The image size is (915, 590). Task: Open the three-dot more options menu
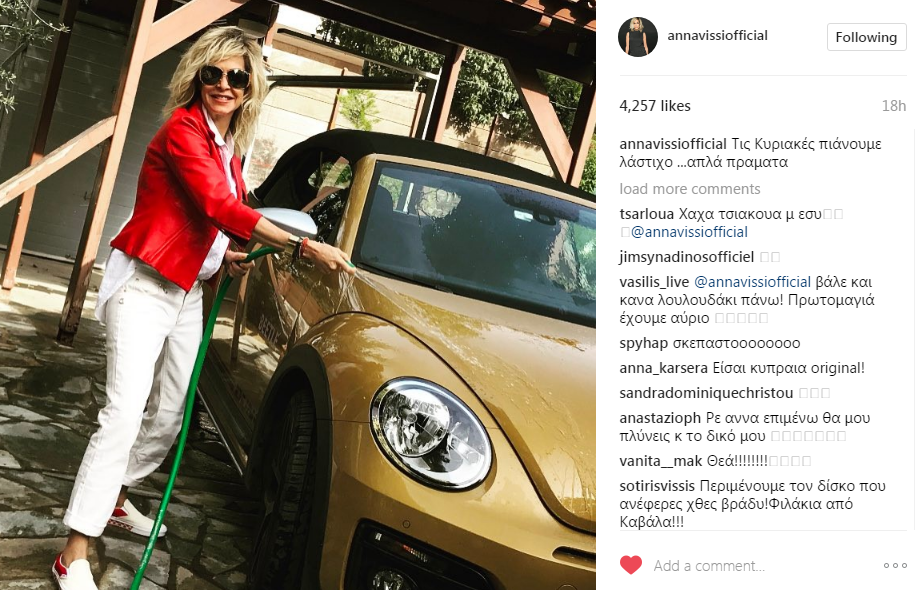click(895, 565)
